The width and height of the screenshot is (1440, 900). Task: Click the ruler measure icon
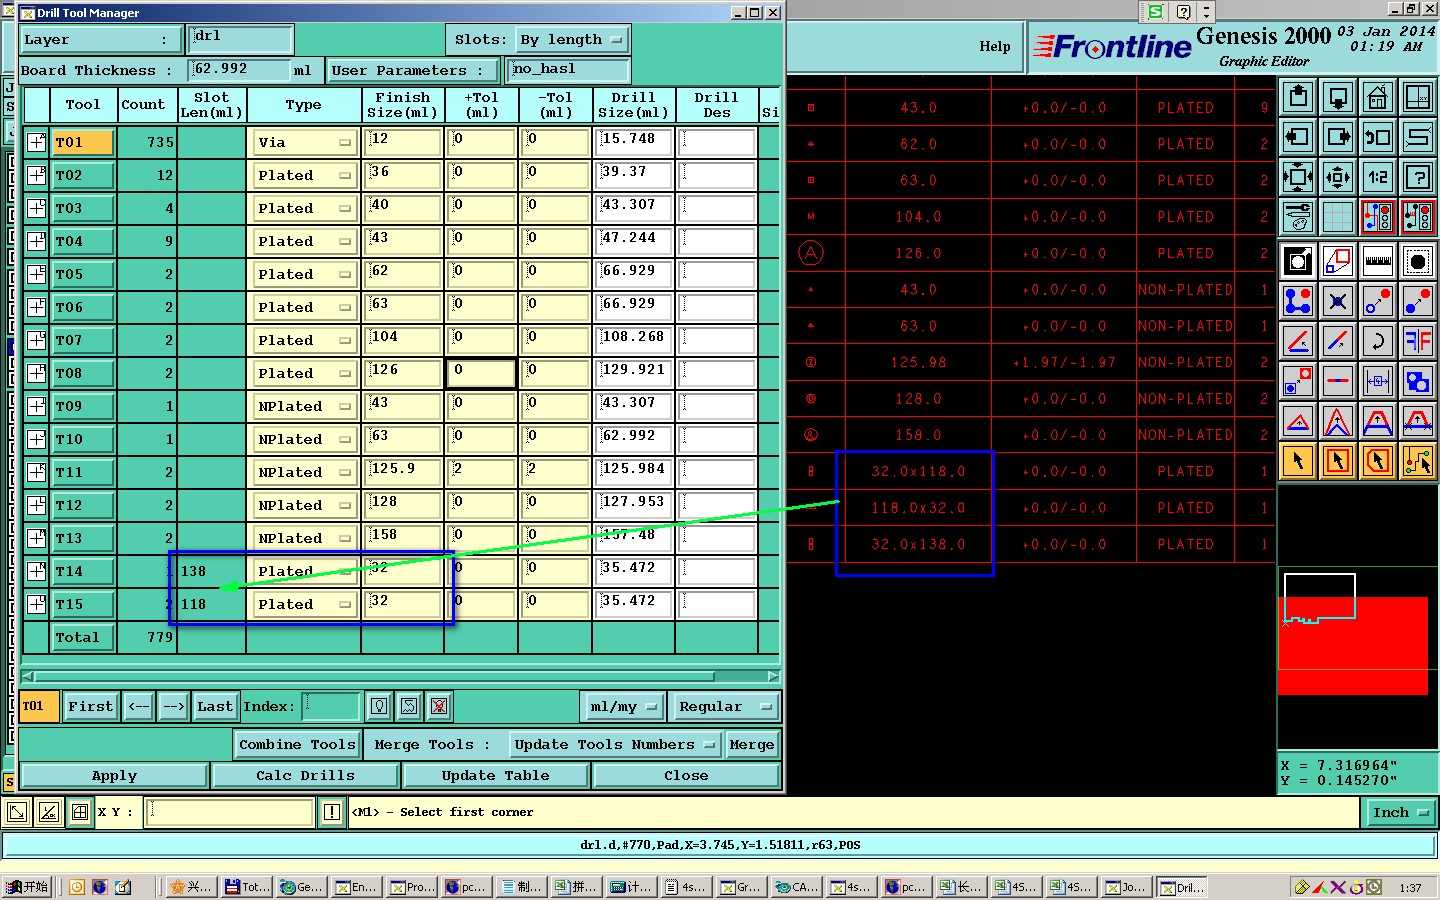point(1378,261)
